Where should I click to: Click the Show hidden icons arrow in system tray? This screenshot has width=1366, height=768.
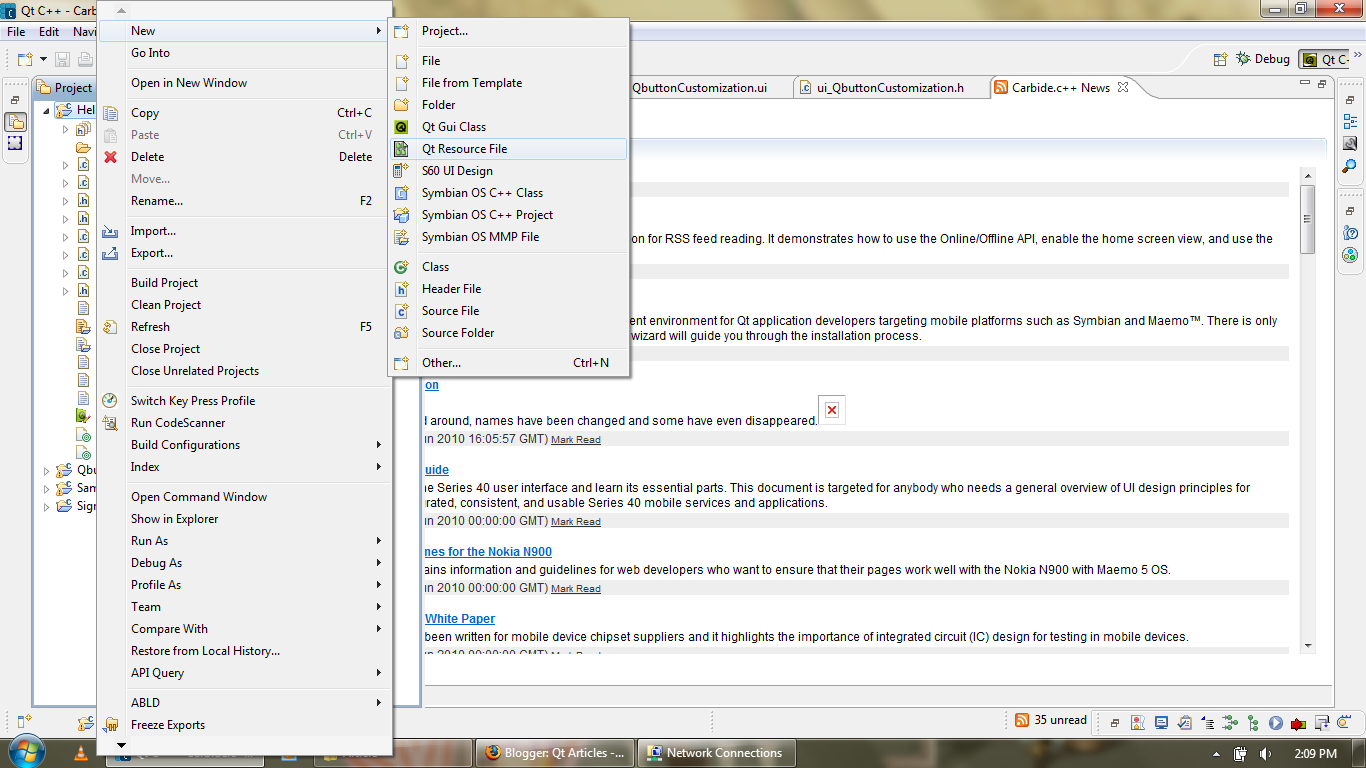tap(1216, 754)
